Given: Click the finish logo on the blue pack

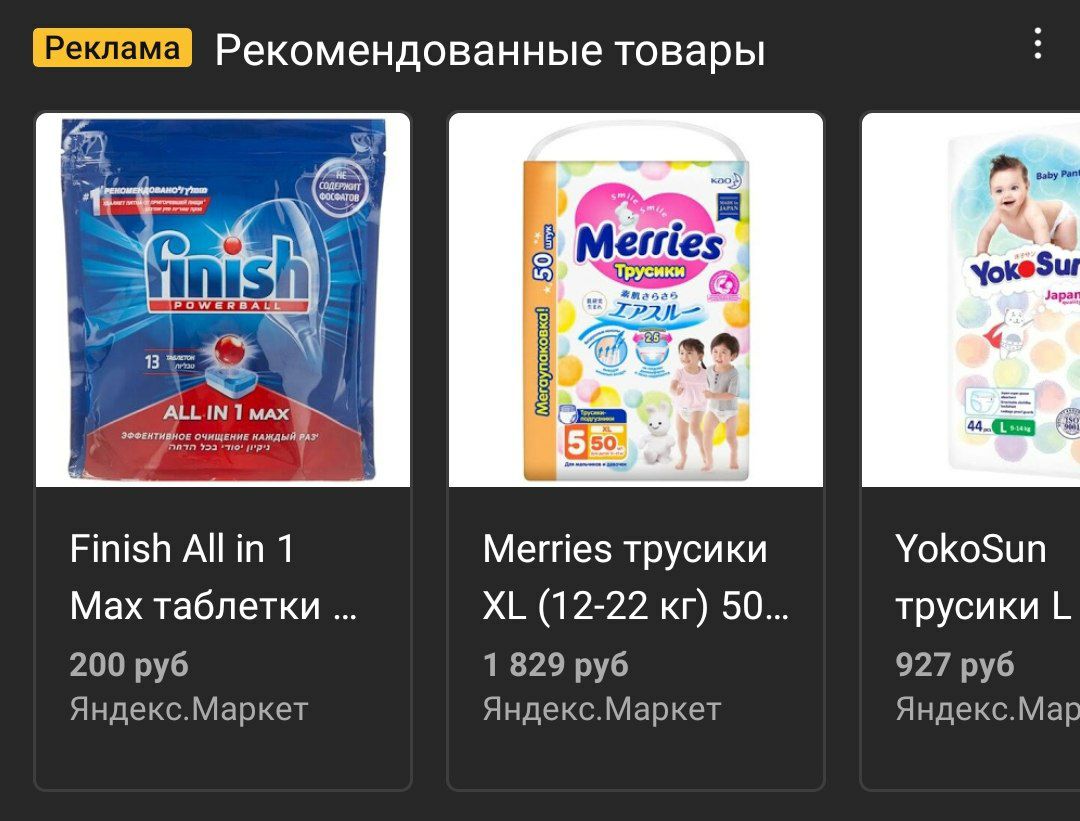Looking at the screenshot, I should coord(227,271).
